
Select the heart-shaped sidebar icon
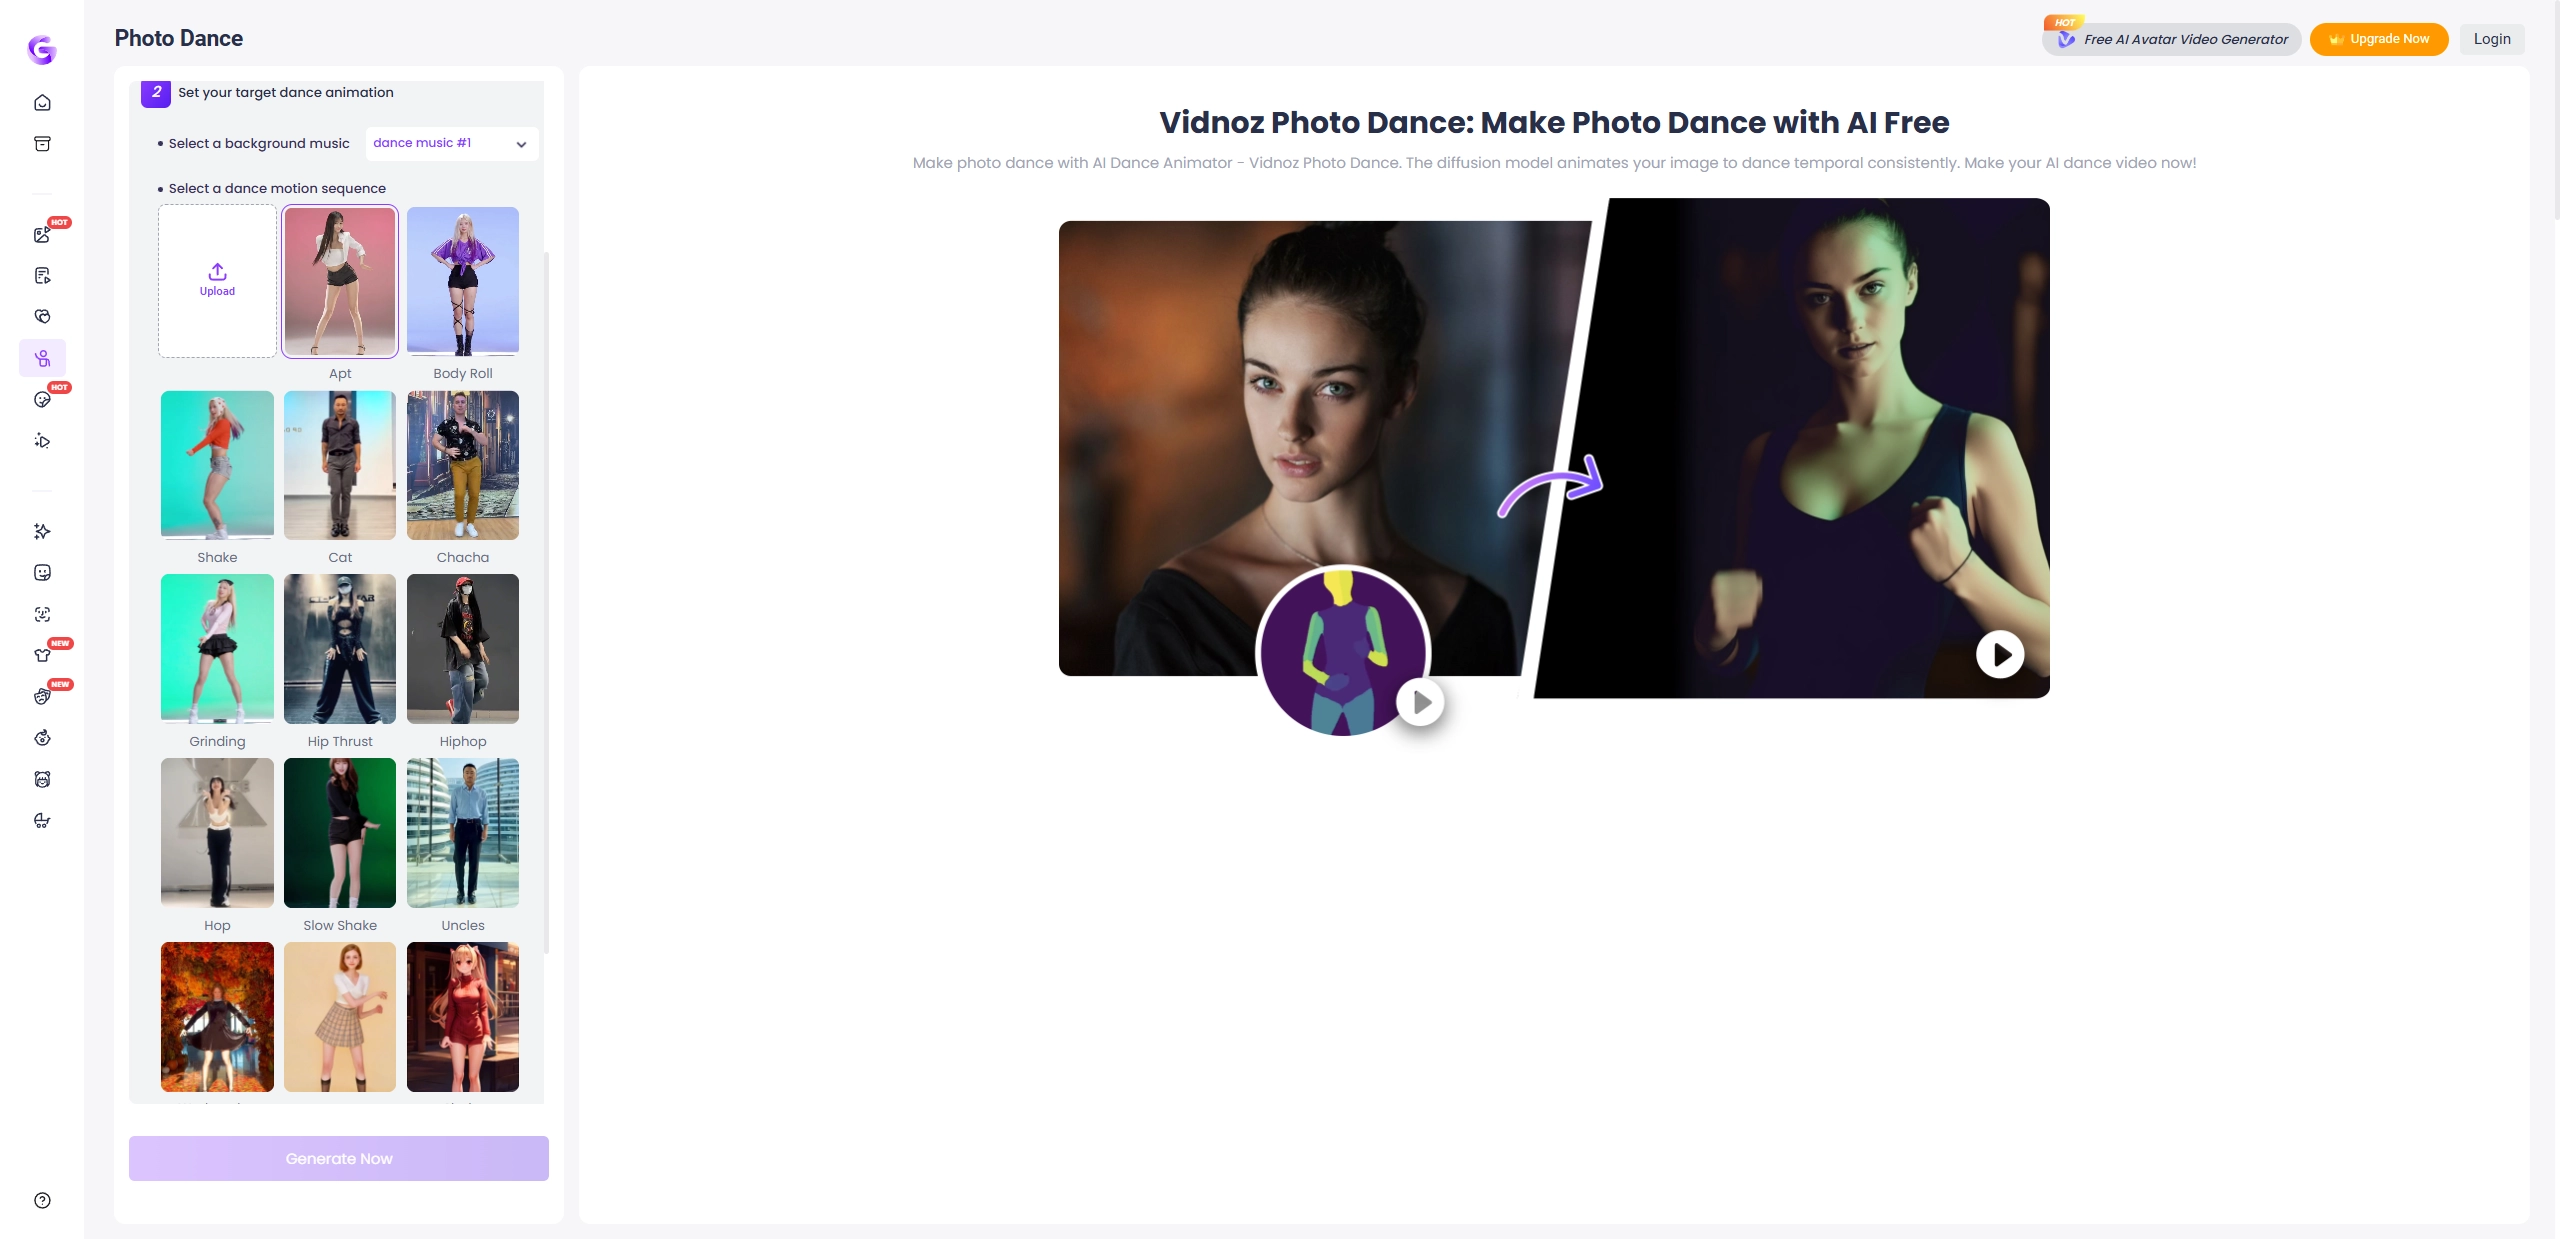point(42,316)
